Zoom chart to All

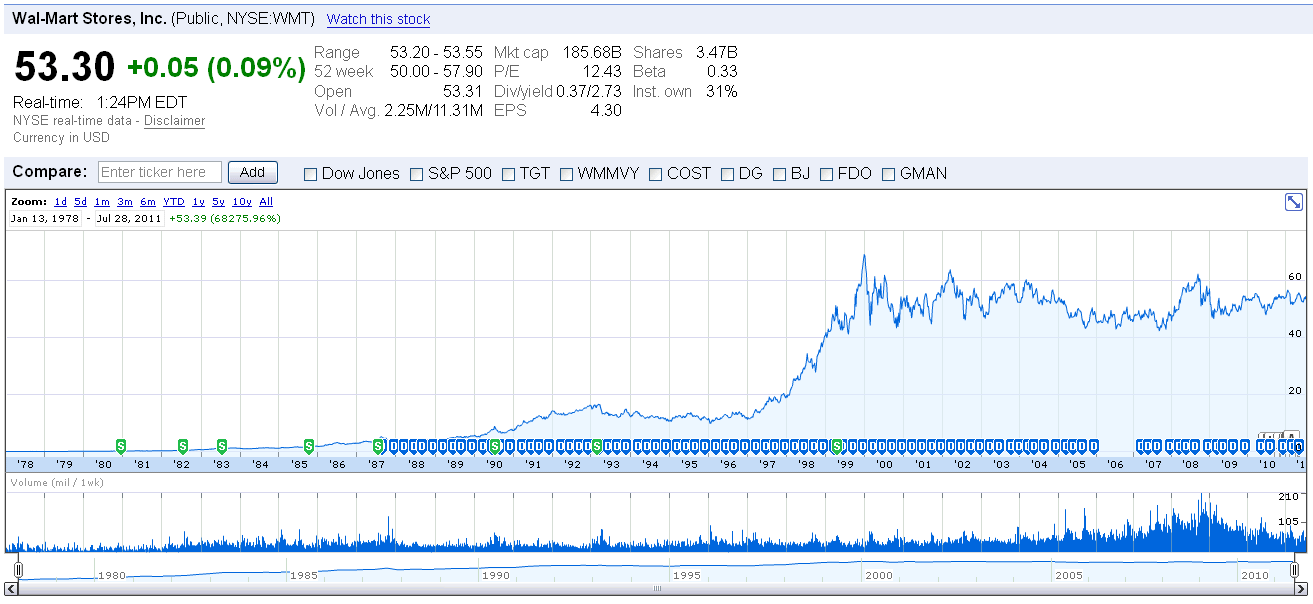point(266,201)
